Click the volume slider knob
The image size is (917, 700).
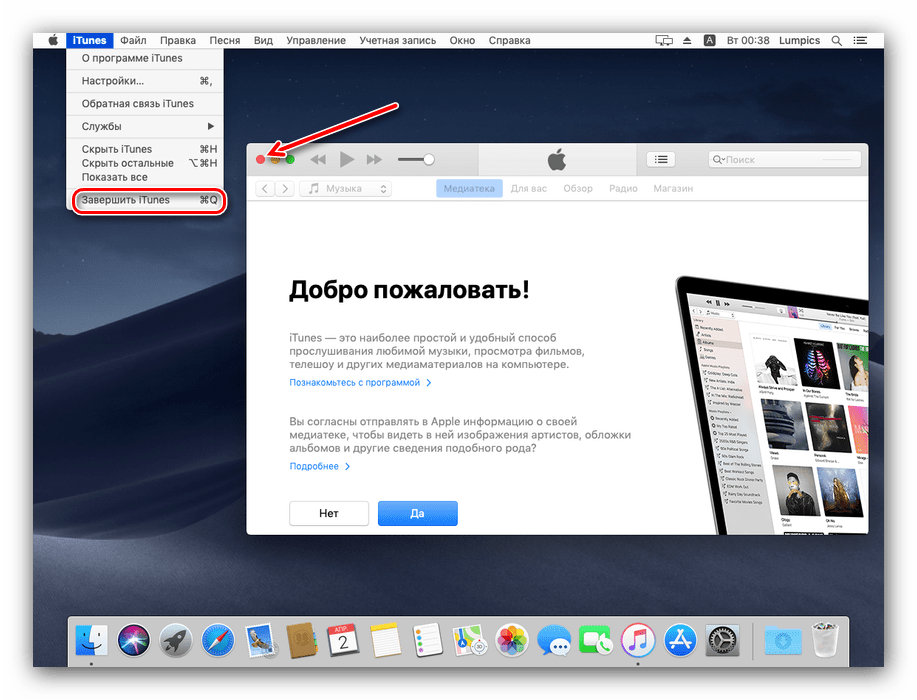429,159
